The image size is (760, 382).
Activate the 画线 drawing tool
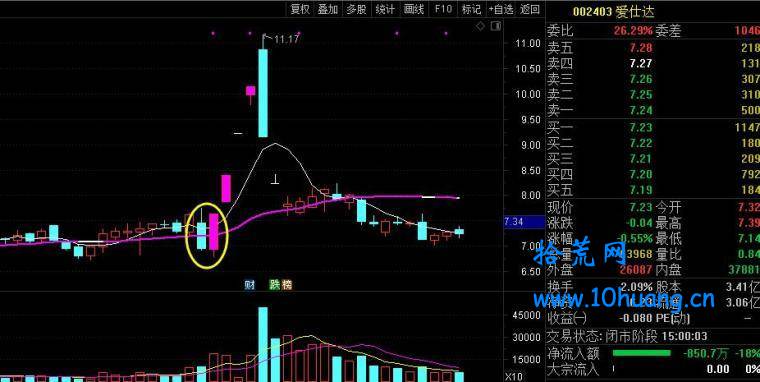[413, 9]
